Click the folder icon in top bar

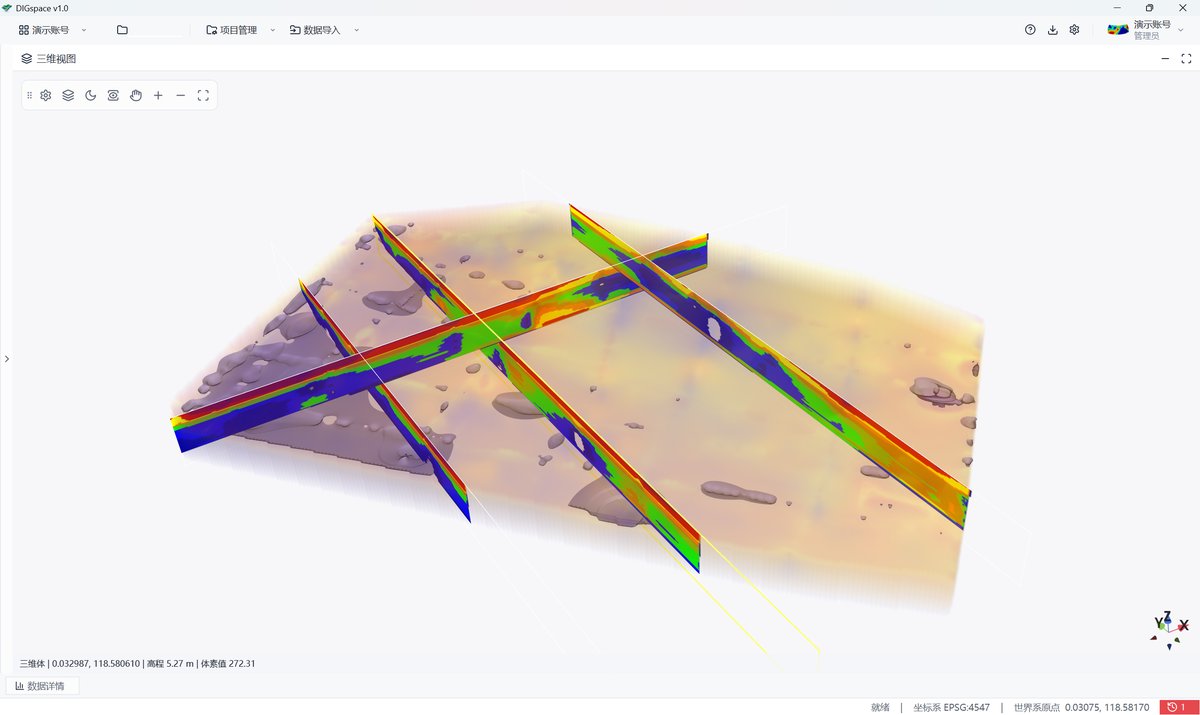point(122,30)
